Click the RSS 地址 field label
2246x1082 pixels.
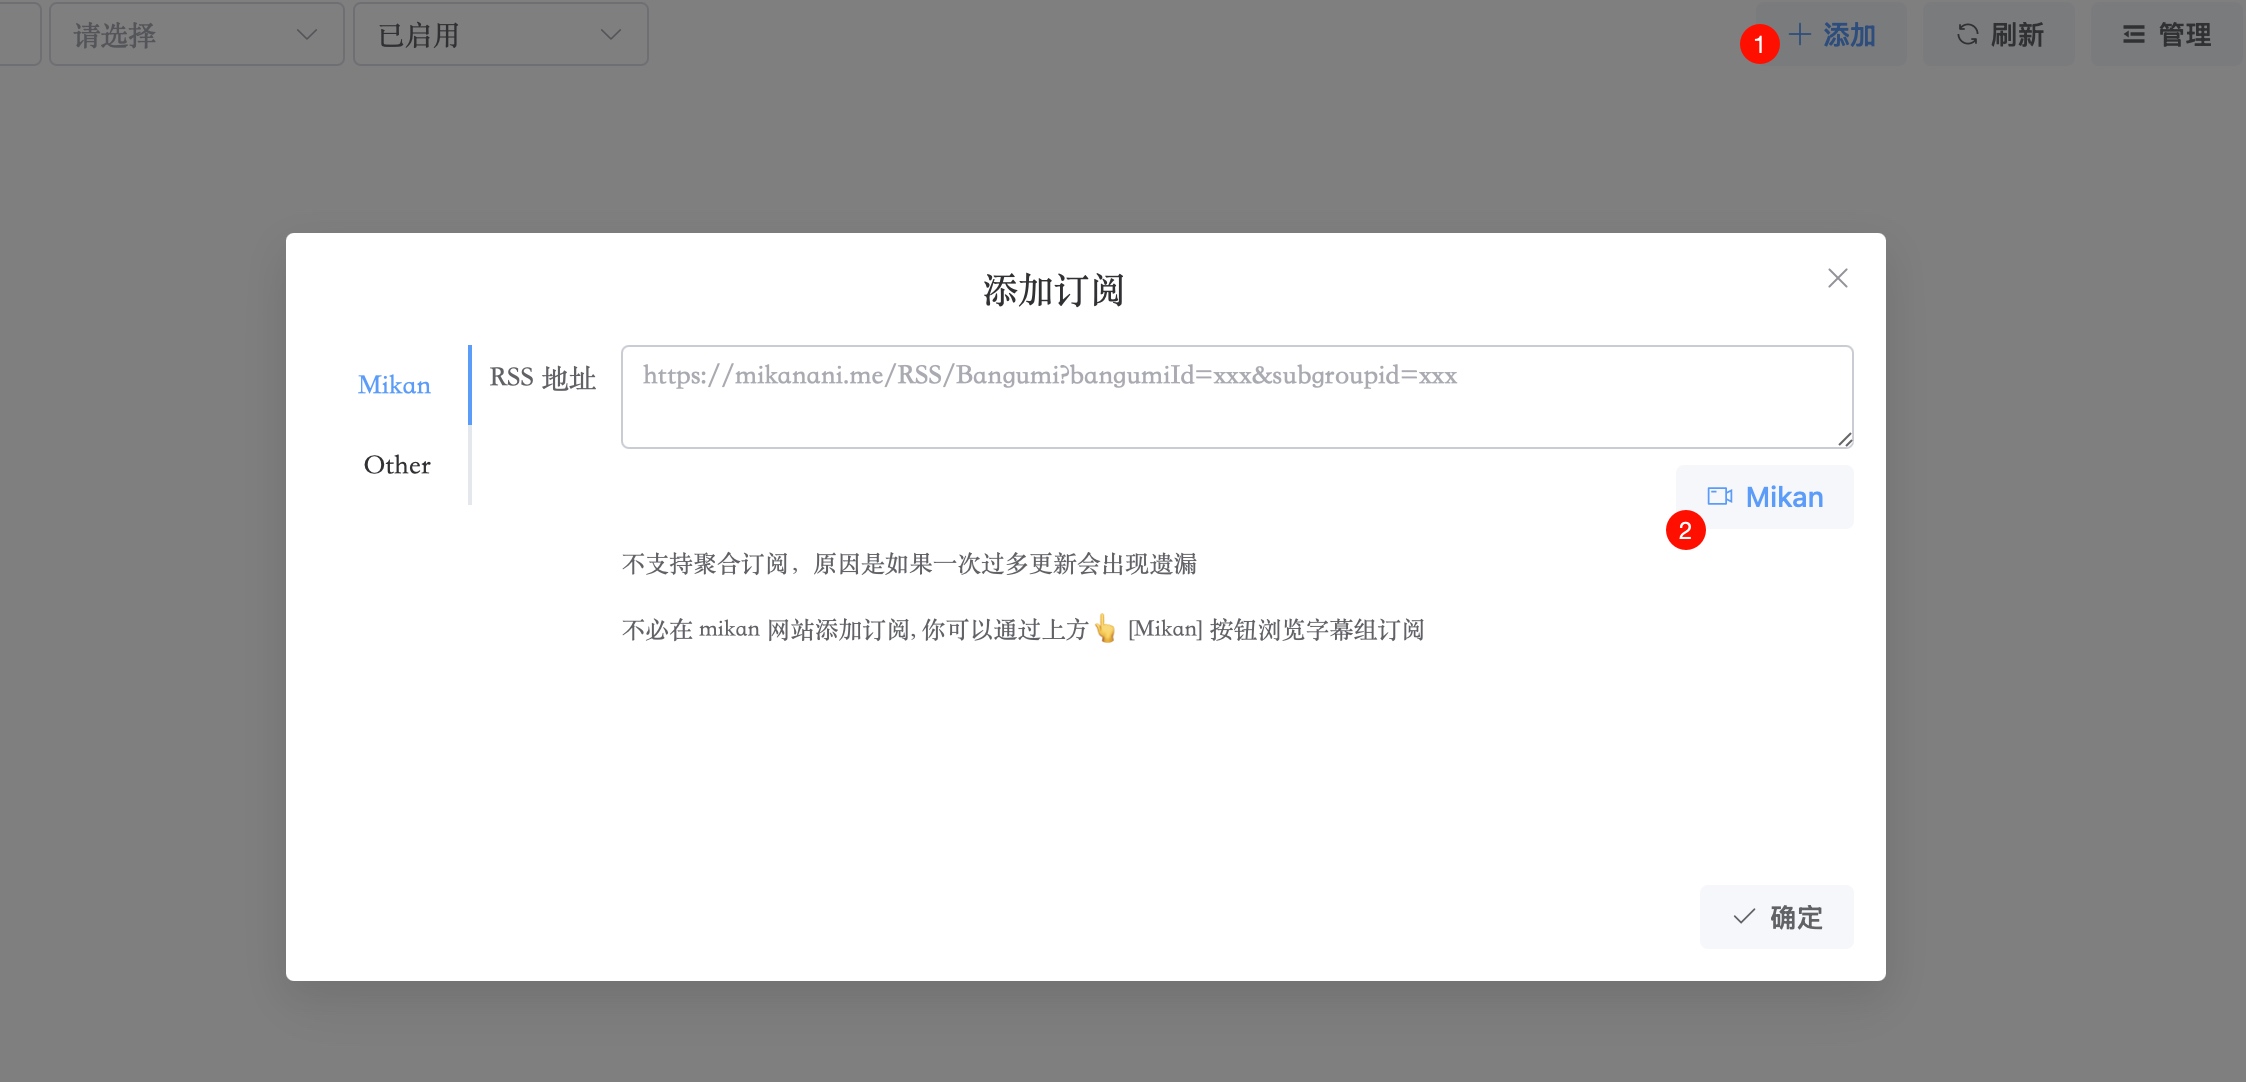(543, 378)
